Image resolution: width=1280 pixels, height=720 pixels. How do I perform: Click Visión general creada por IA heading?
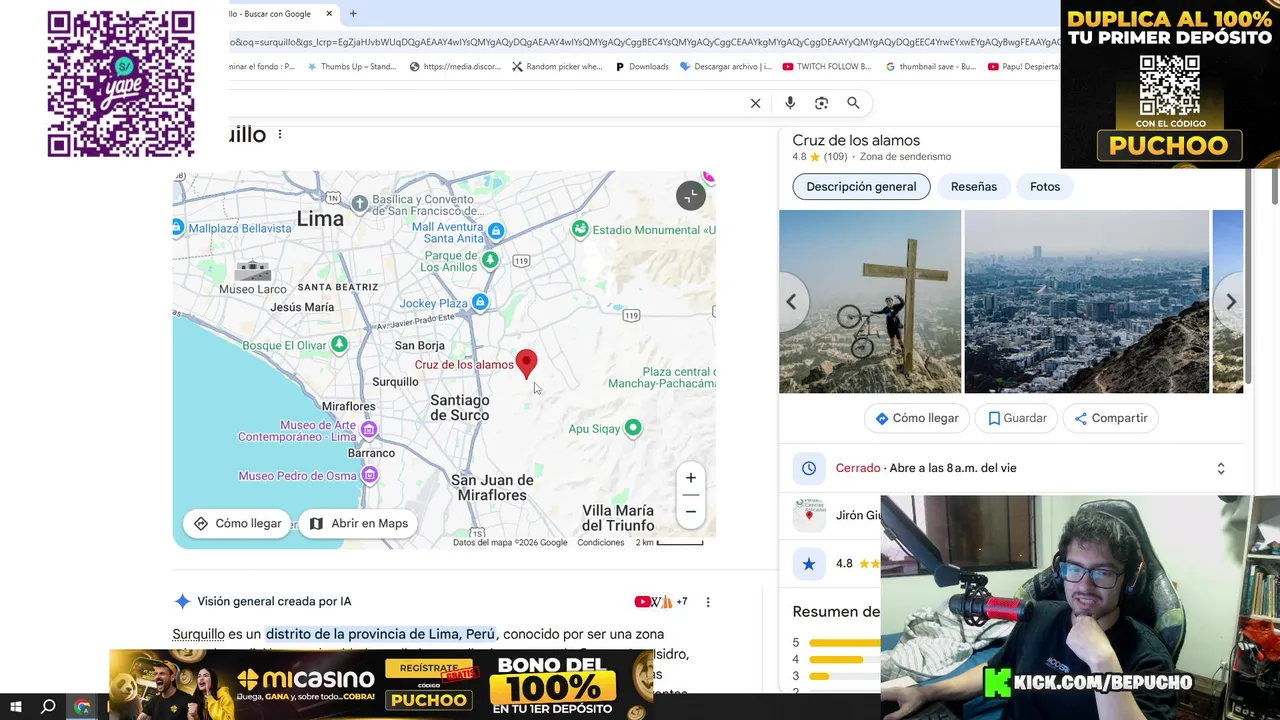(274, 602)
